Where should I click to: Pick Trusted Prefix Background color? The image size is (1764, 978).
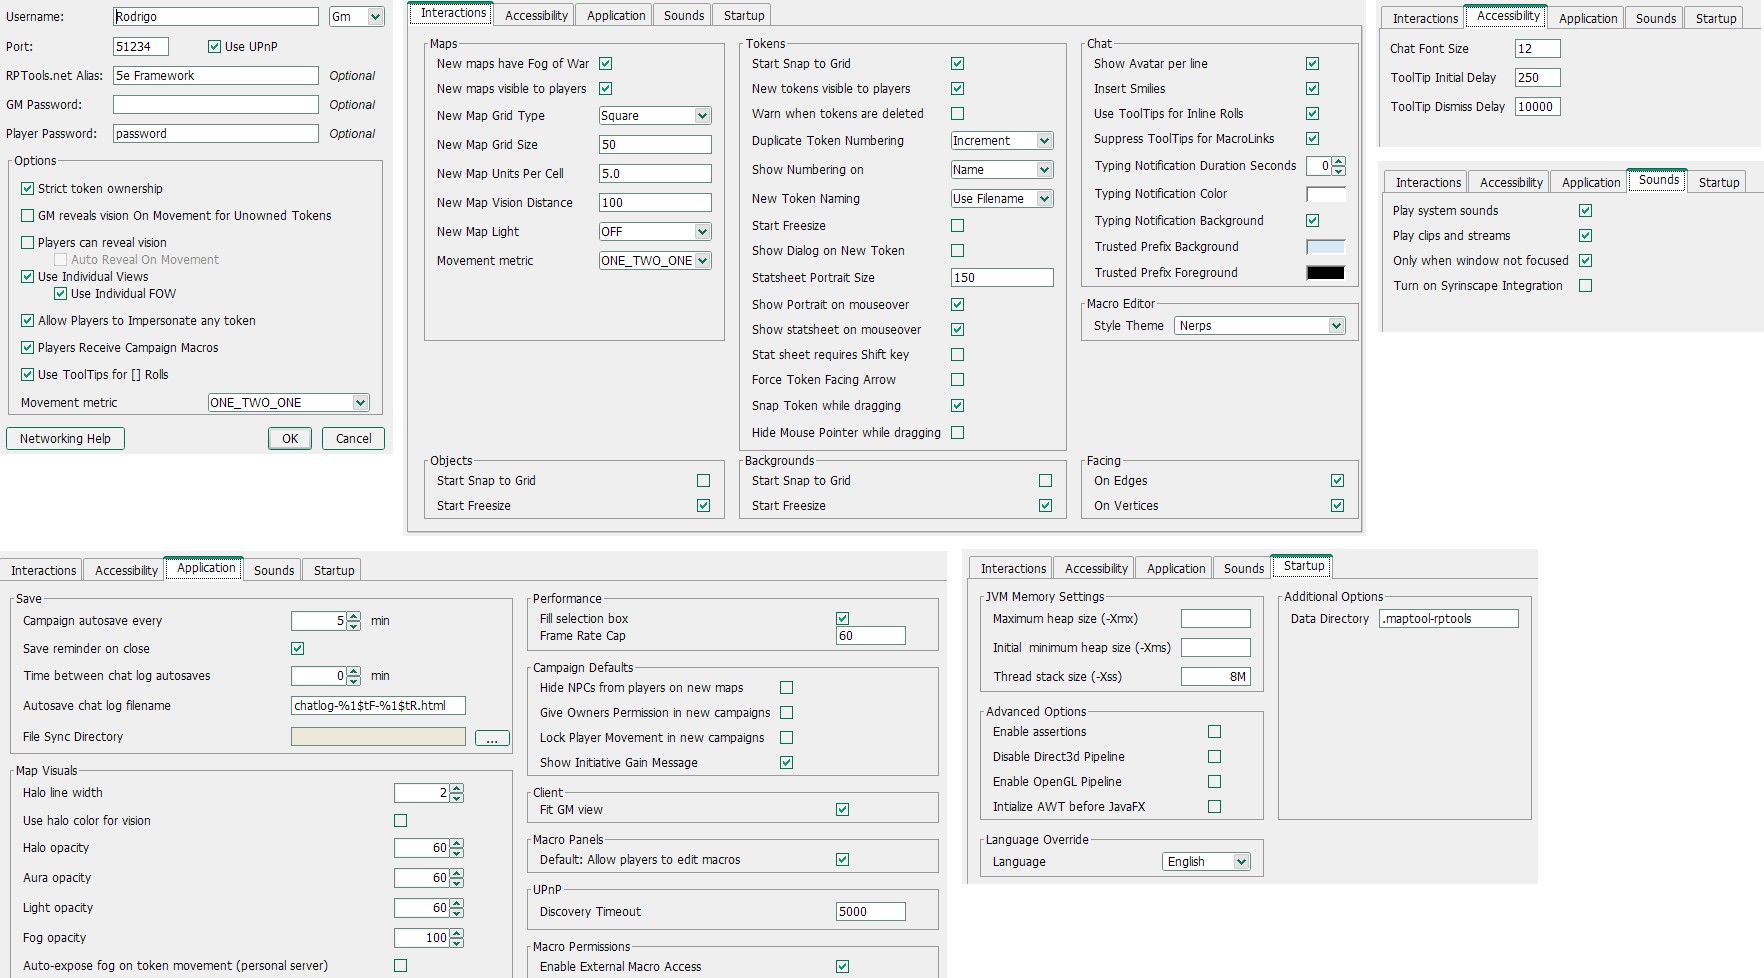[1326, 247]
